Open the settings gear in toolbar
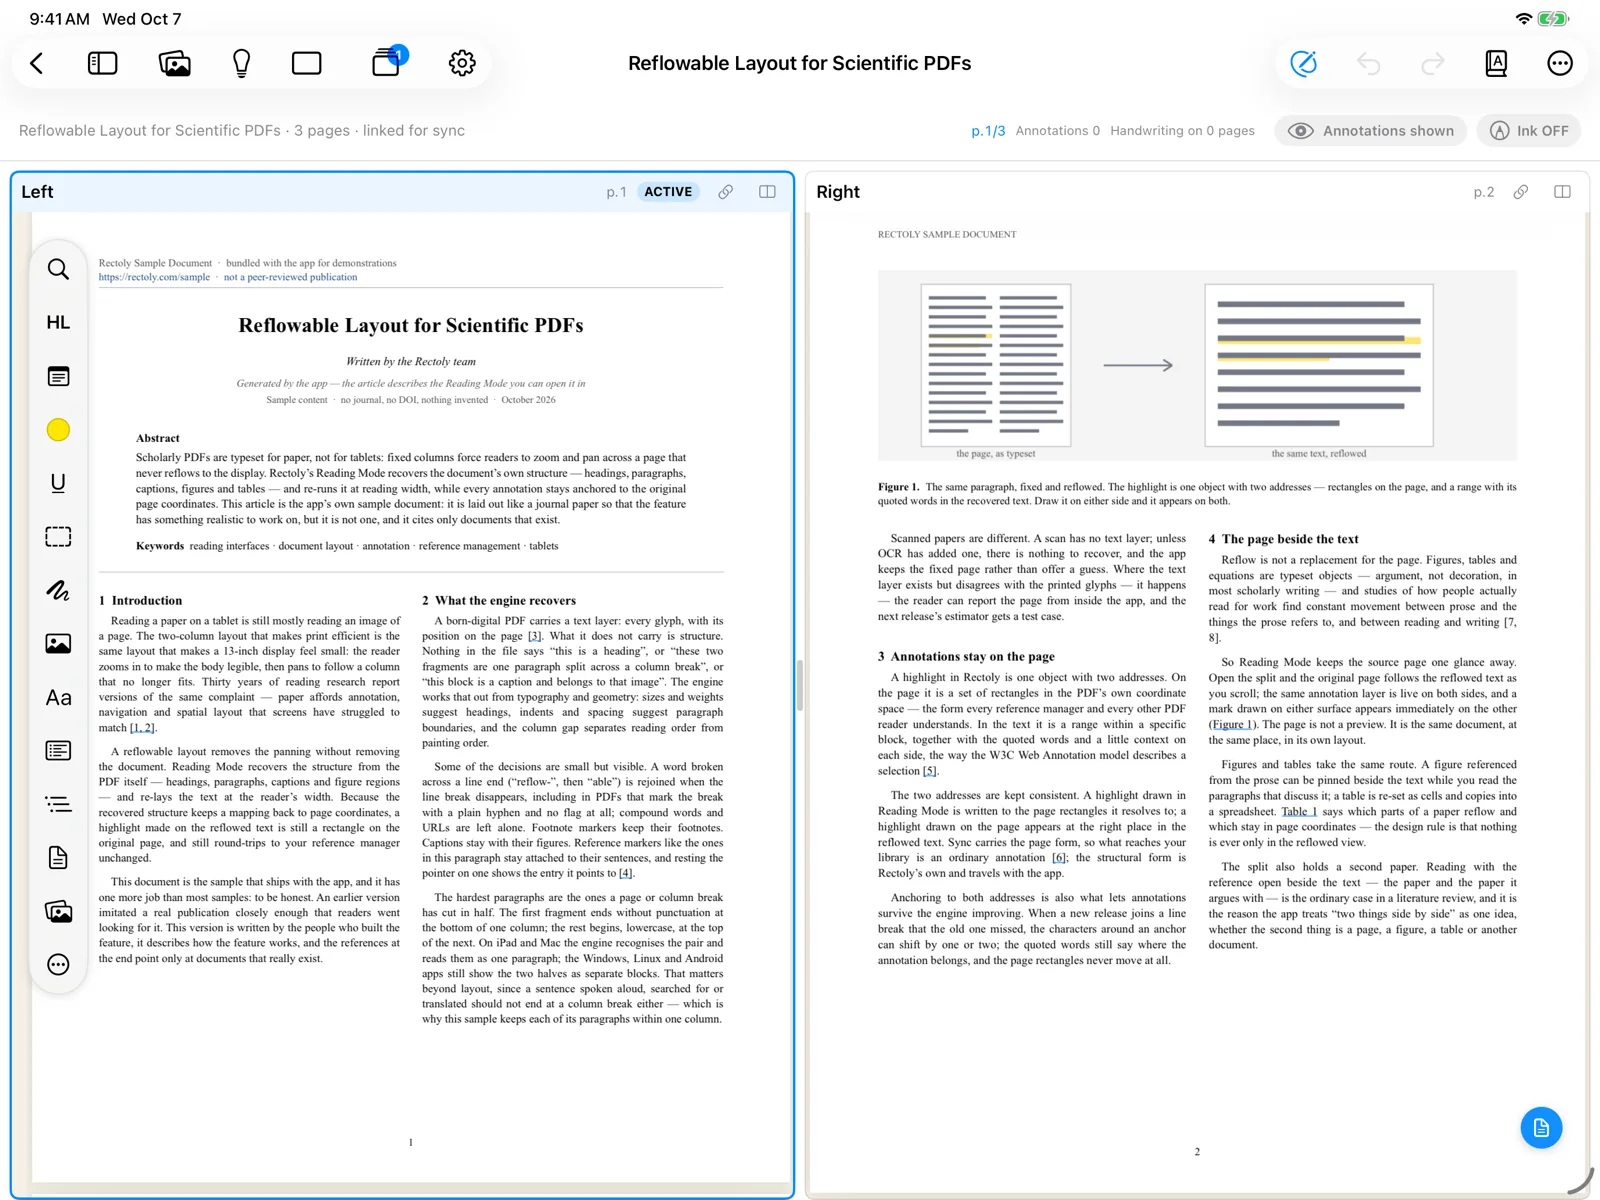Screen dimensions: 1600x1200 [x=462, y=63]
